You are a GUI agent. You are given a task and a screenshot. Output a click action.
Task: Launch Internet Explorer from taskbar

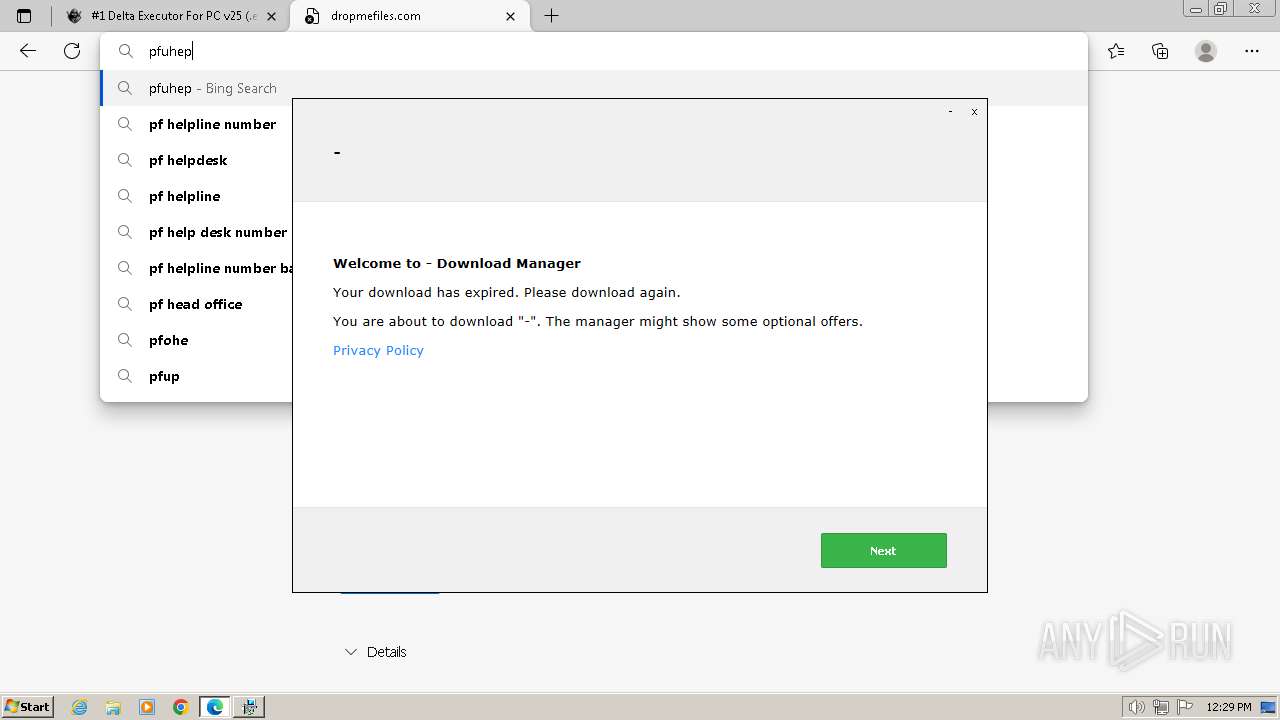coord(80,707)
